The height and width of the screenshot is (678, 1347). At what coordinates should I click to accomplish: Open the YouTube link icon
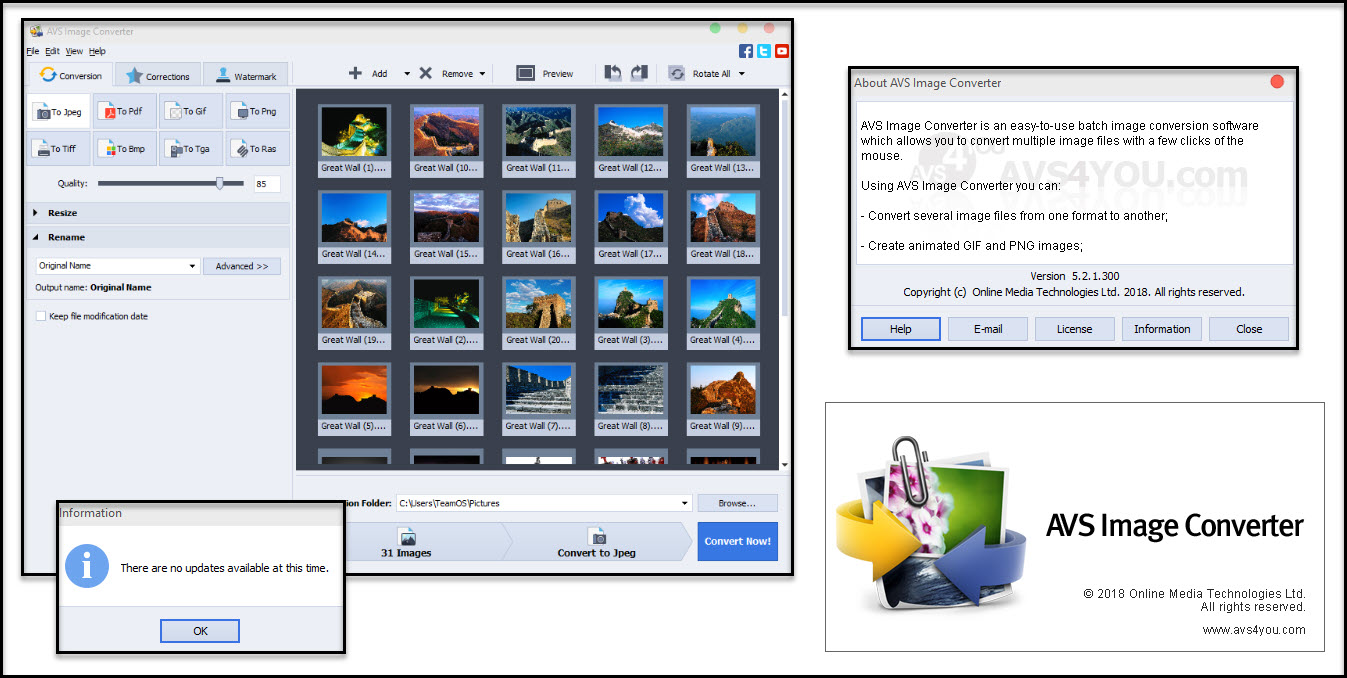[782, 51]
